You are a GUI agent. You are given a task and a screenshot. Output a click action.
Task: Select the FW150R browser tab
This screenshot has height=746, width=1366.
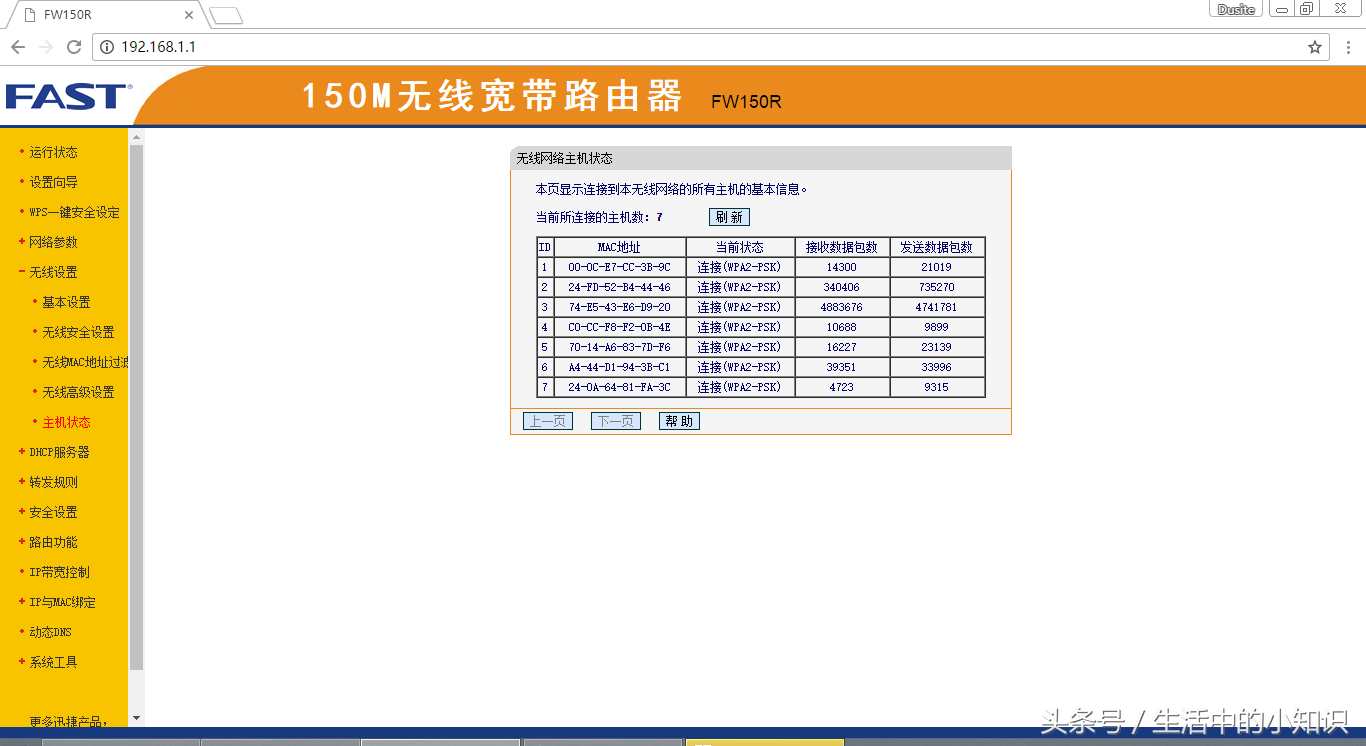coord(105,14)
